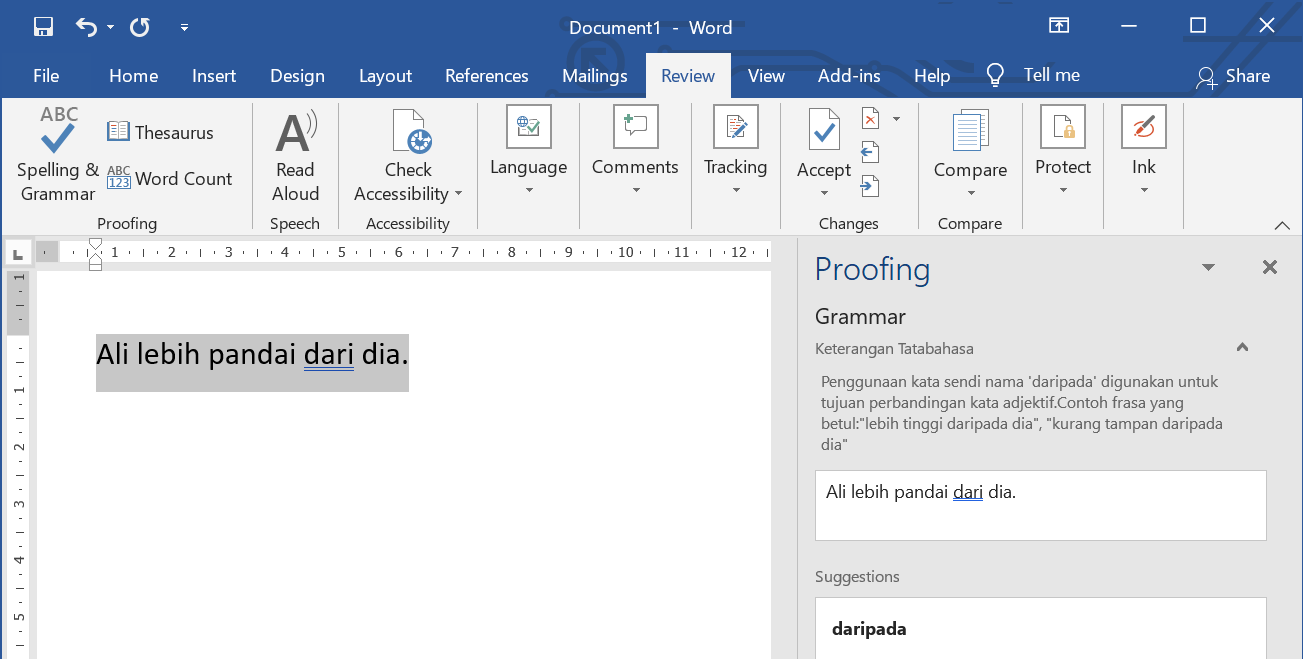Open the Proofing pane options arrow
Viewport: 1303px width, 659px height.
pos(1208,267)
